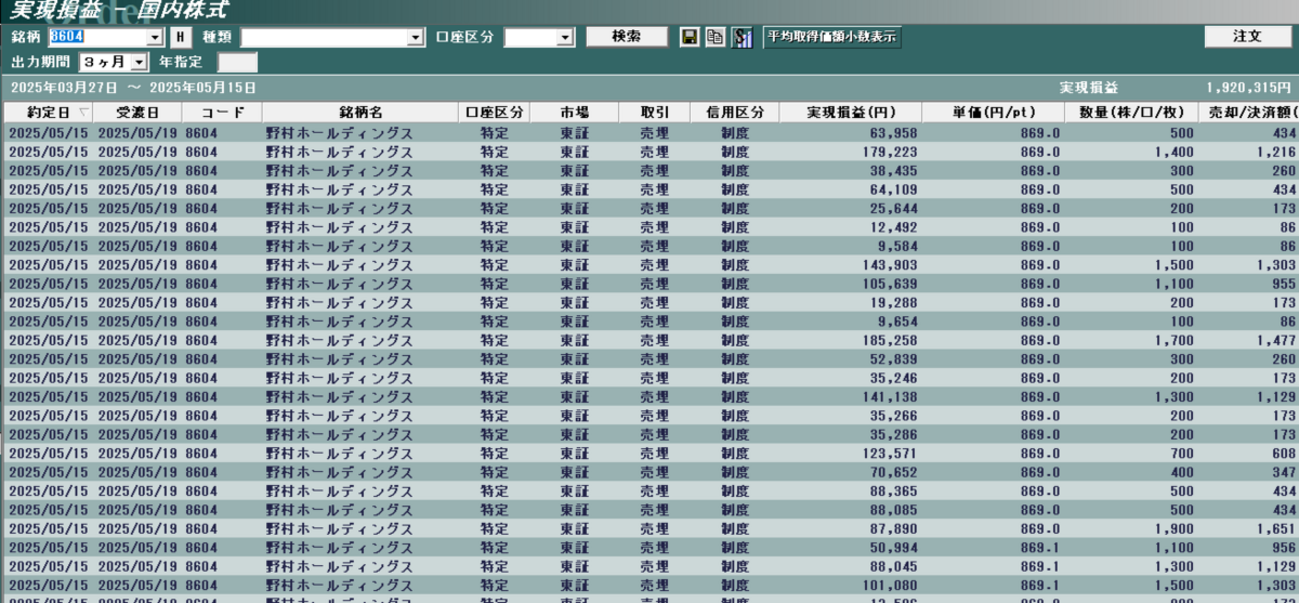Open the 銘柄 code dropdown arrow
The height and width of the screenshot is (603, 1299).
(154, 37)
